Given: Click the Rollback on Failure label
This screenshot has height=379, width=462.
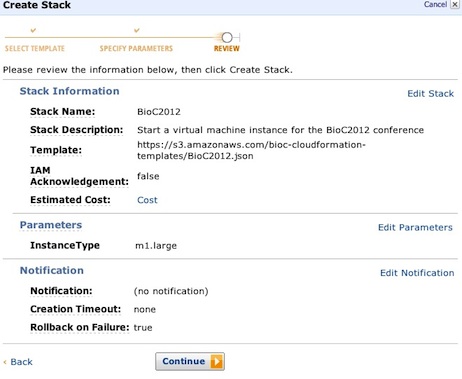Looking at the screenshot, I should [x=80, y=328].
